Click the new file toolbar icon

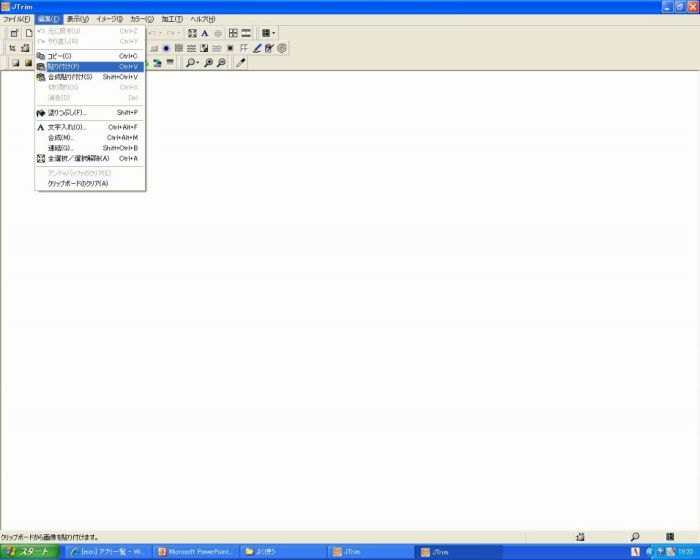(x=29, y=33)
